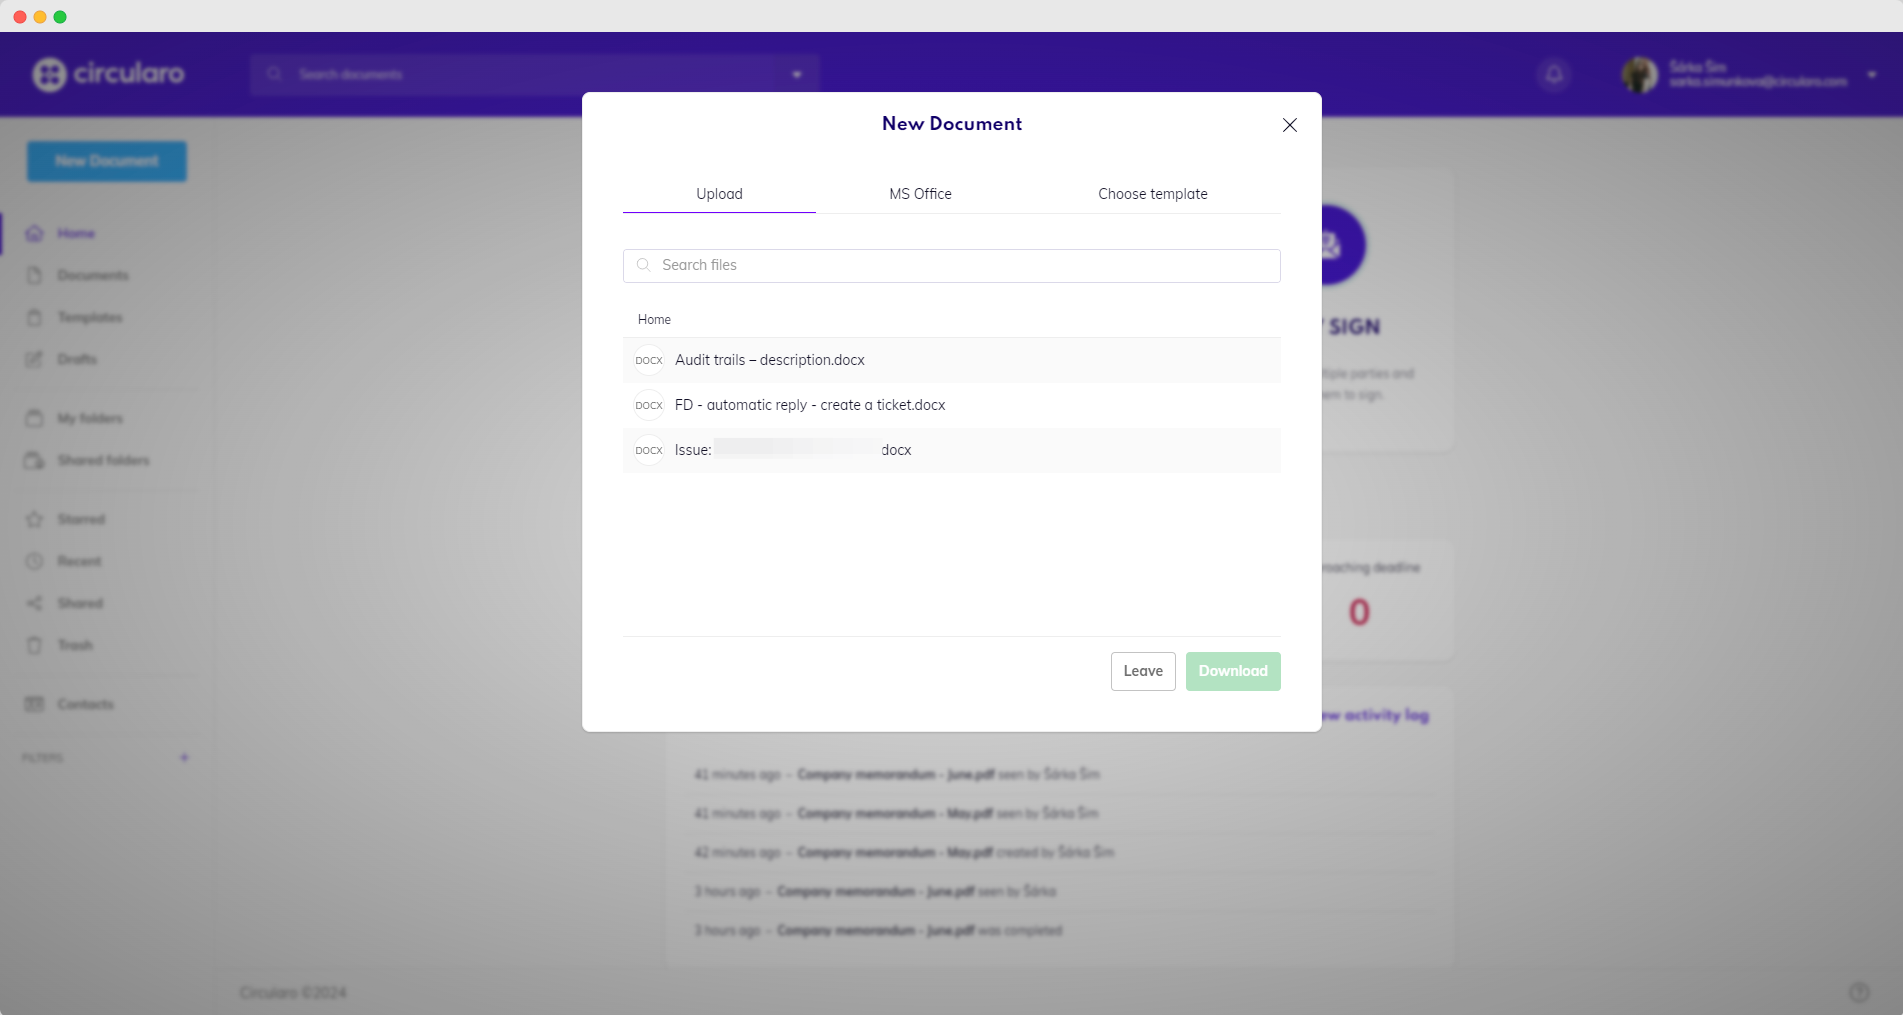The height and width of the screenshot is (1015, 1903).
Task: Add a filter with the plus icon
Action: [184, 757]
